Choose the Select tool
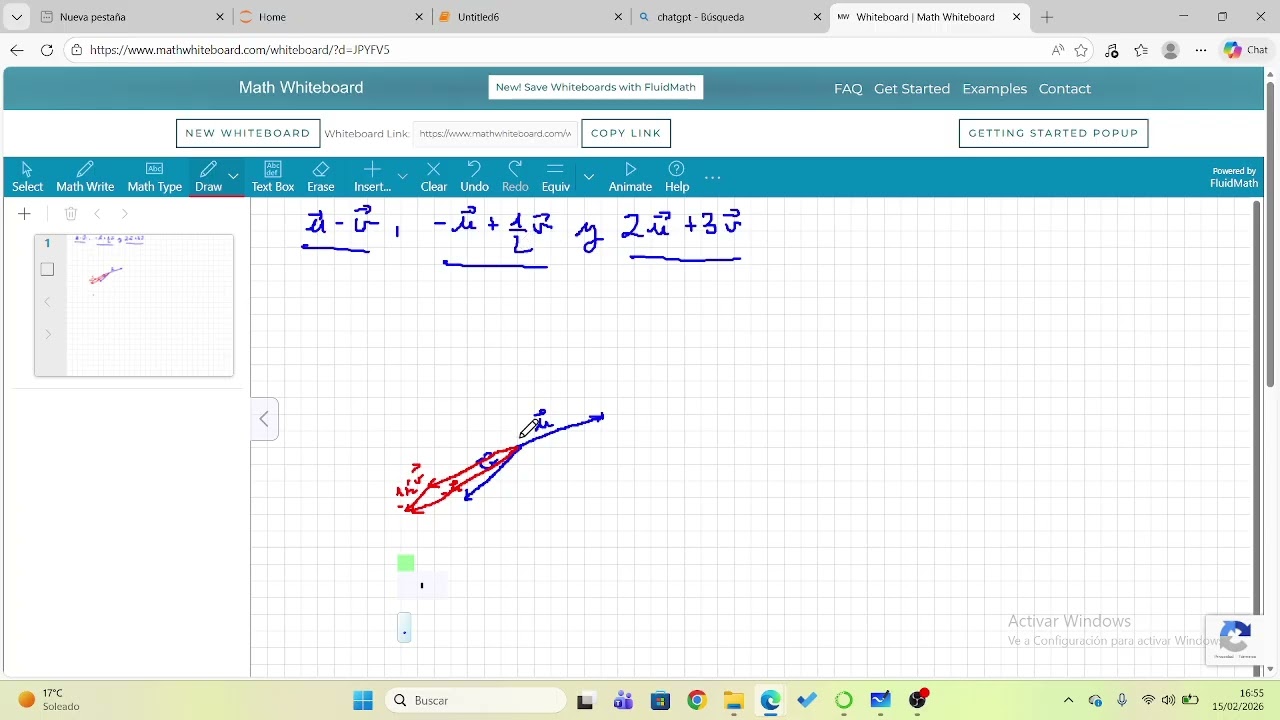Screen dimensions: 1280x720 click(27, 177)
